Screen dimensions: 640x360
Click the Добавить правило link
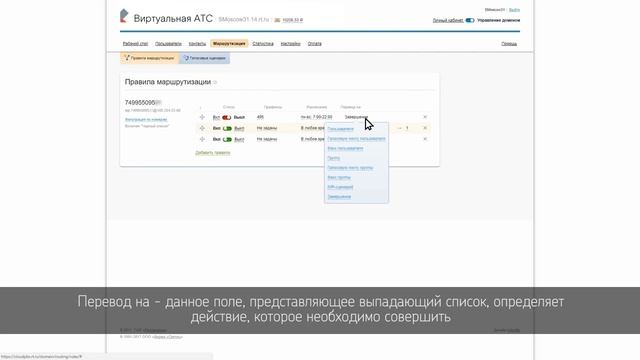(213, 153)
